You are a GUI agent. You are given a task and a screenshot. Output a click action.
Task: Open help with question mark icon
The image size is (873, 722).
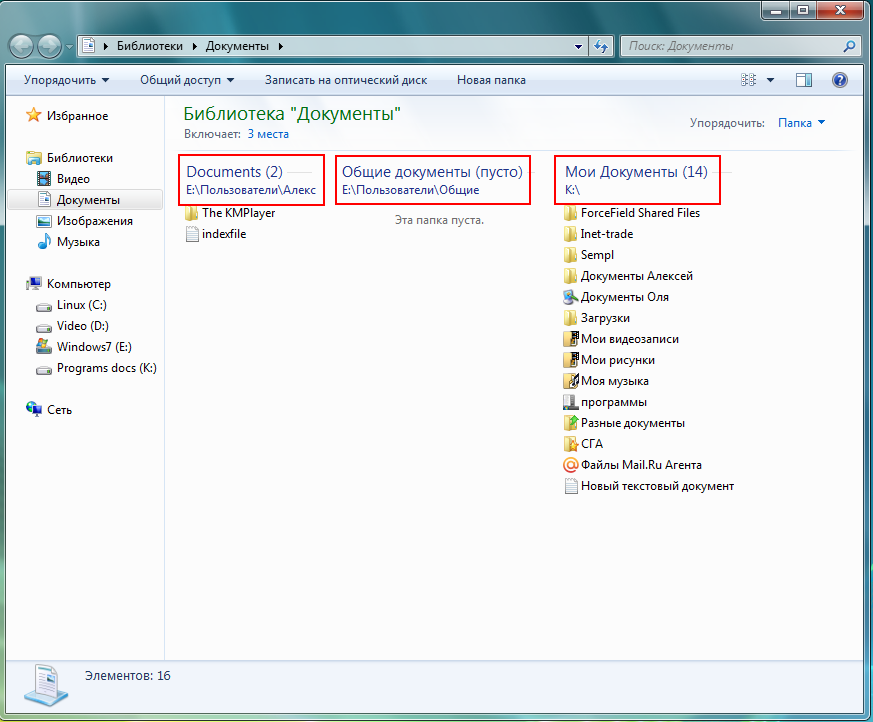[840, 80]
